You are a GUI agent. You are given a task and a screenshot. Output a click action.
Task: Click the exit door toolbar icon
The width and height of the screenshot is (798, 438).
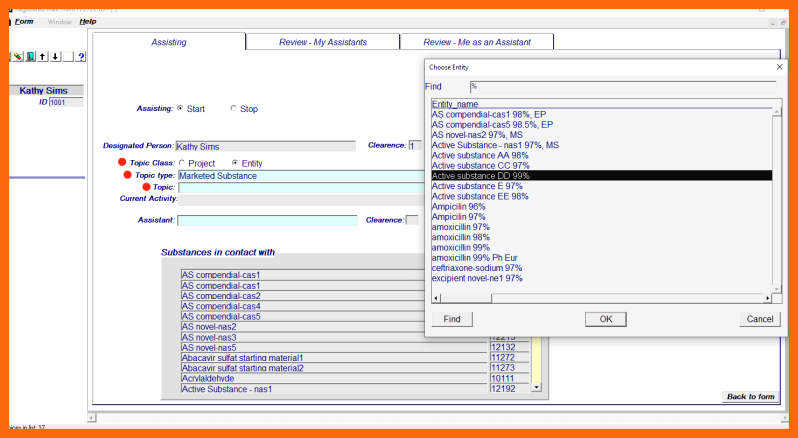pos(31,56)
